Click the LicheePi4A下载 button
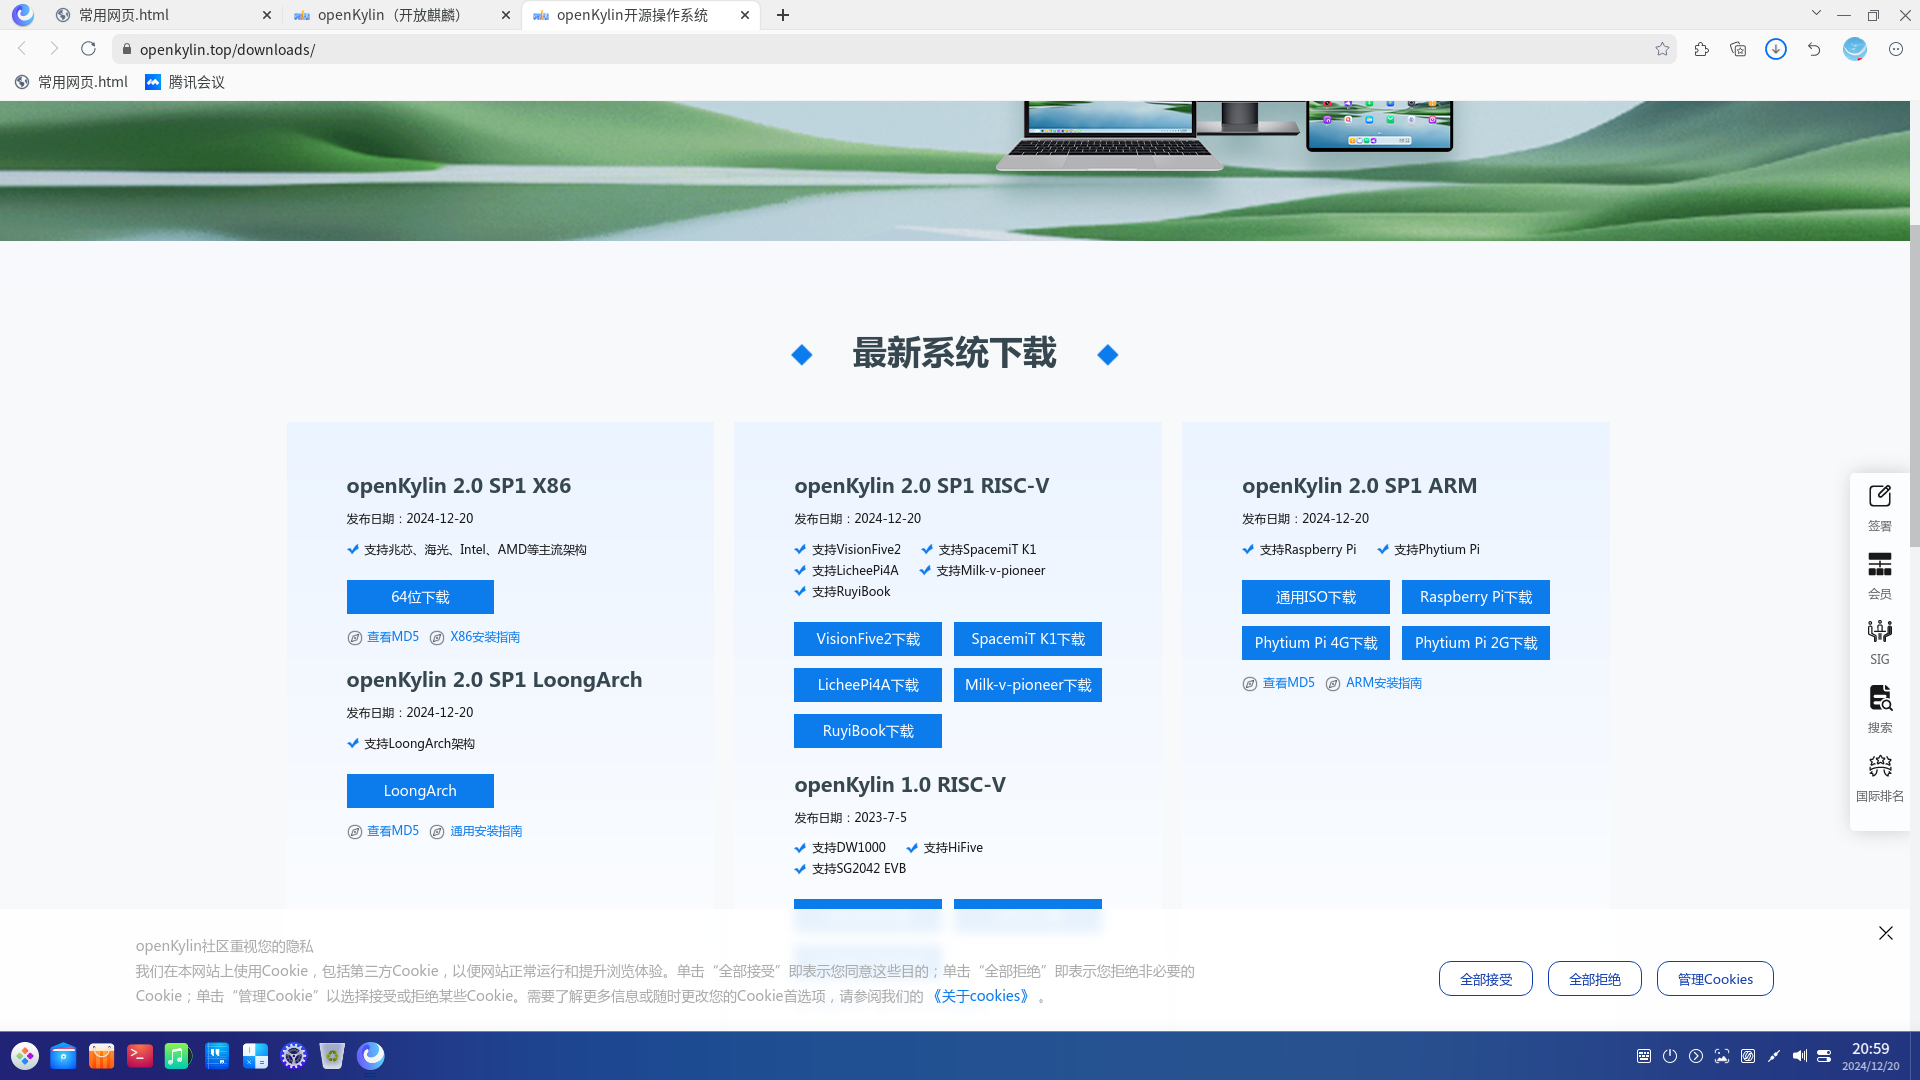This screenshot has height=1080, width=1920. 868,685
